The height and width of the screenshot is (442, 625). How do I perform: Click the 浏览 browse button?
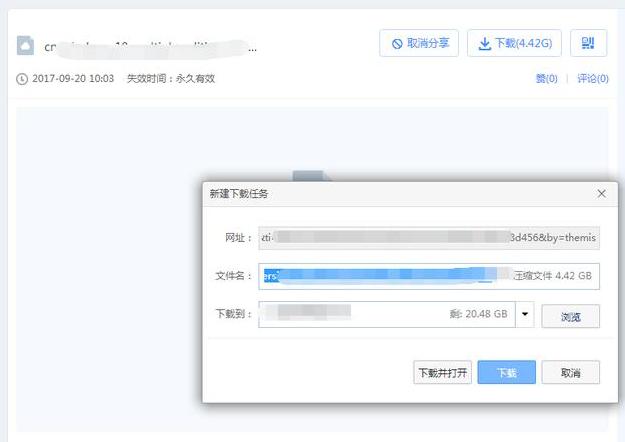(570, 316)
